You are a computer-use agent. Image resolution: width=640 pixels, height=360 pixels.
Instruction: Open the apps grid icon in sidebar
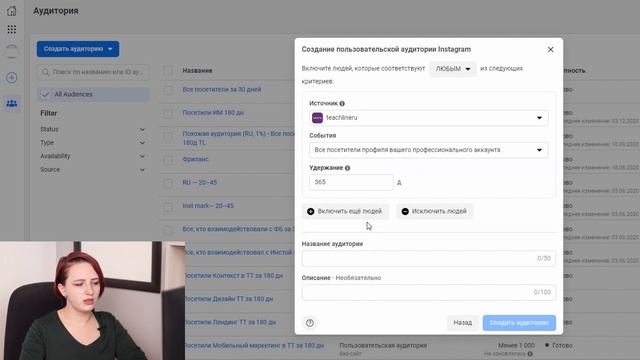12,29
